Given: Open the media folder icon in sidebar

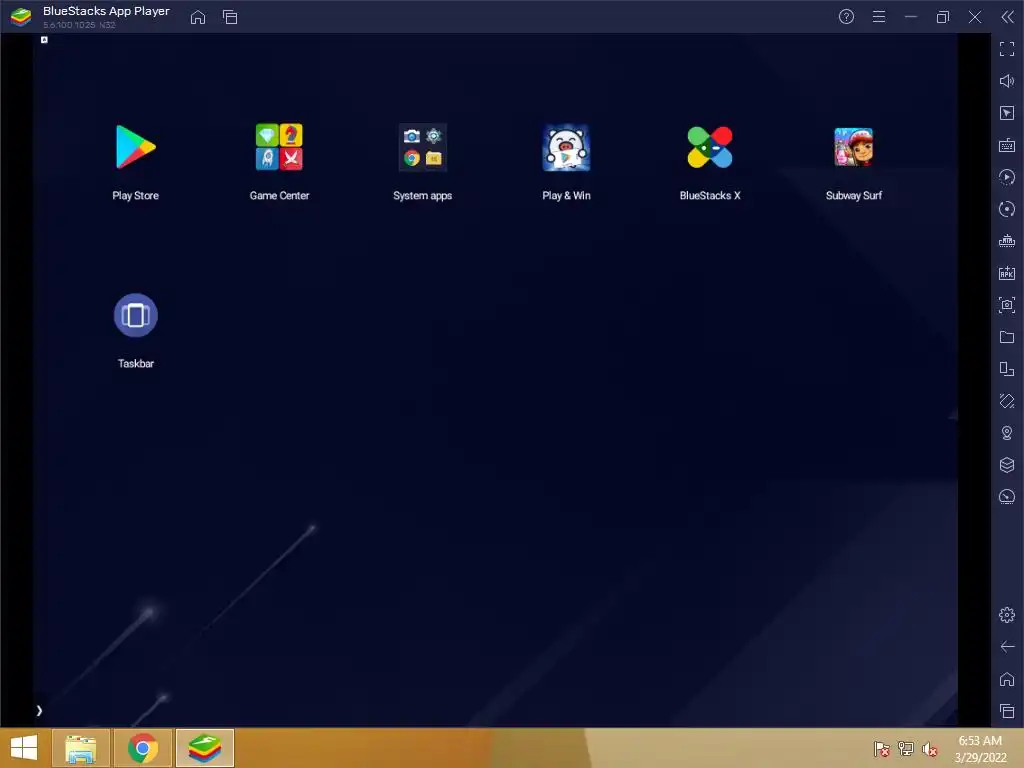Looking at the screenshot, I should (1007, 337).
